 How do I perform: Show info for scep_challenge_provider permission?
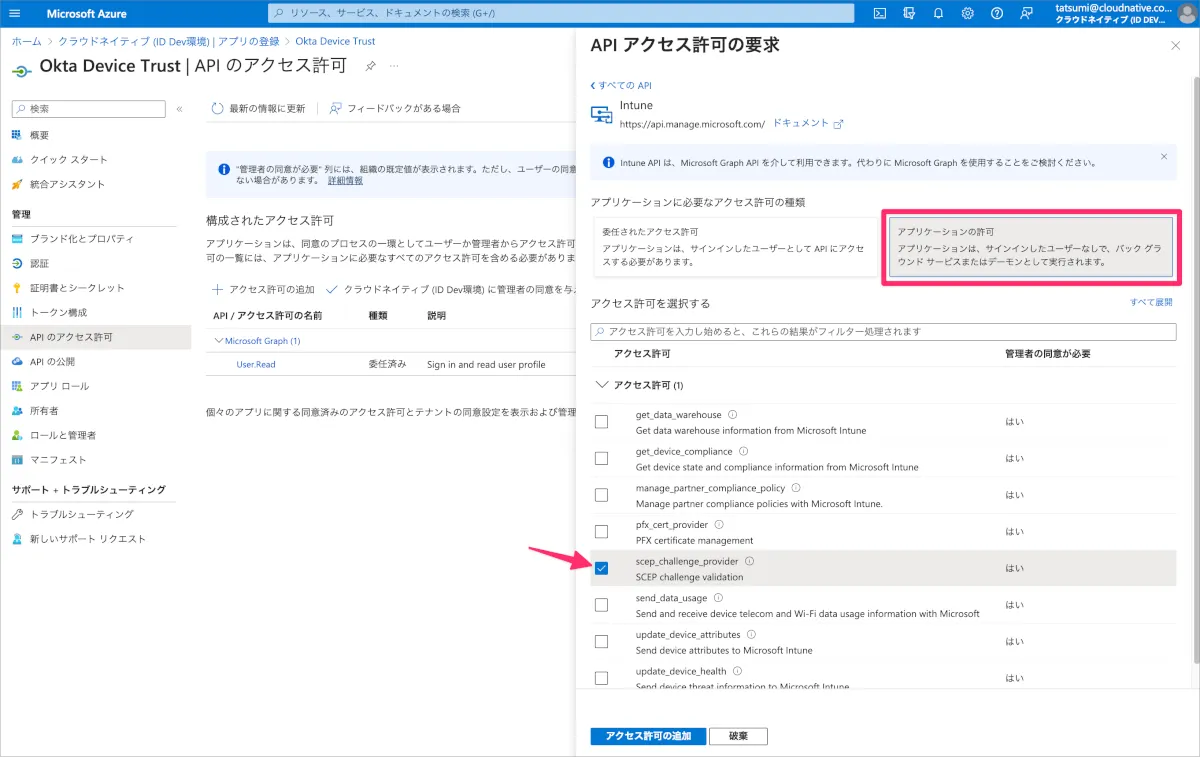click(x=749, y=561)
